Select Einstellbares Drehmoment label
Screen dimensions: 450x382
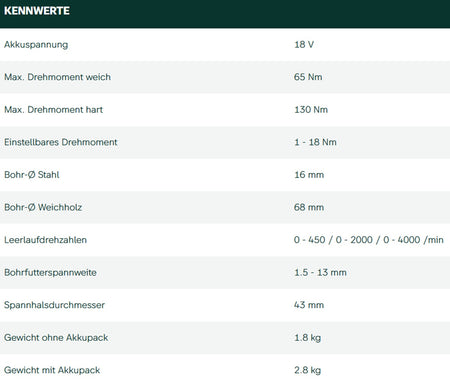[61, 142]
